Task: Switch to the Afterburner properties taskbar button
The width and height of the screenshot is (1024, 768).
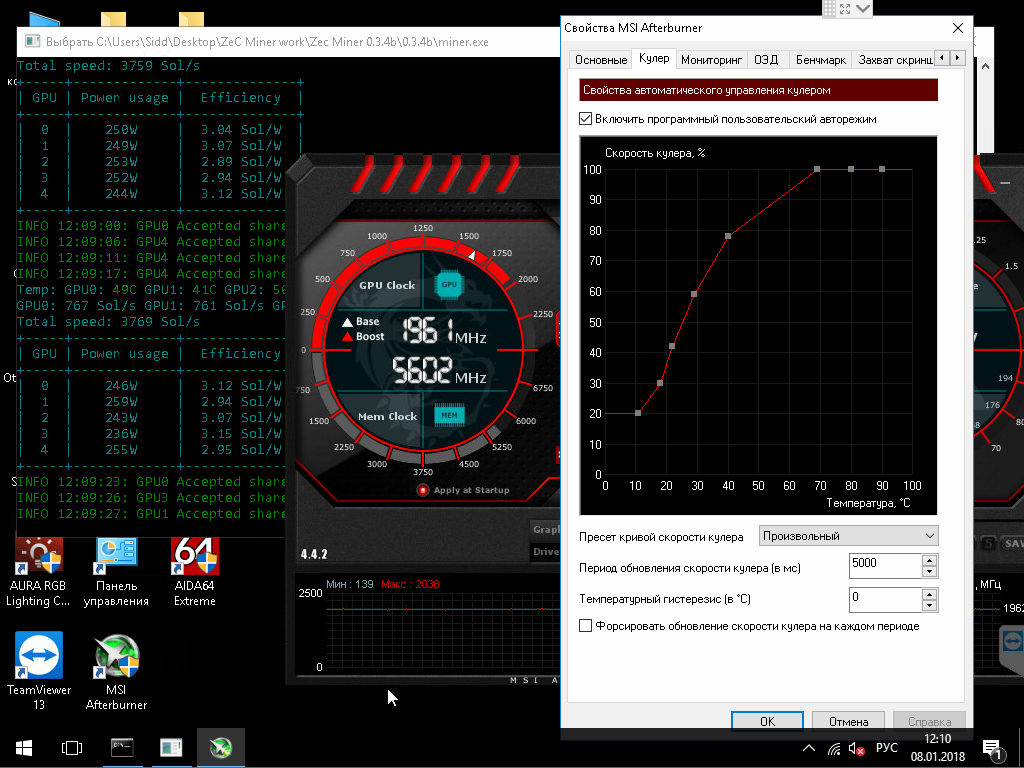Action: point(171,748)
